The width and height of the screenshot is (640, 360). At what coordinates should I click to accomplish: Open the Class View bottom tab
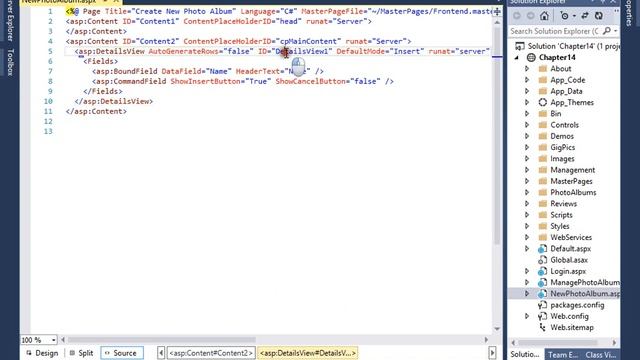601,354
